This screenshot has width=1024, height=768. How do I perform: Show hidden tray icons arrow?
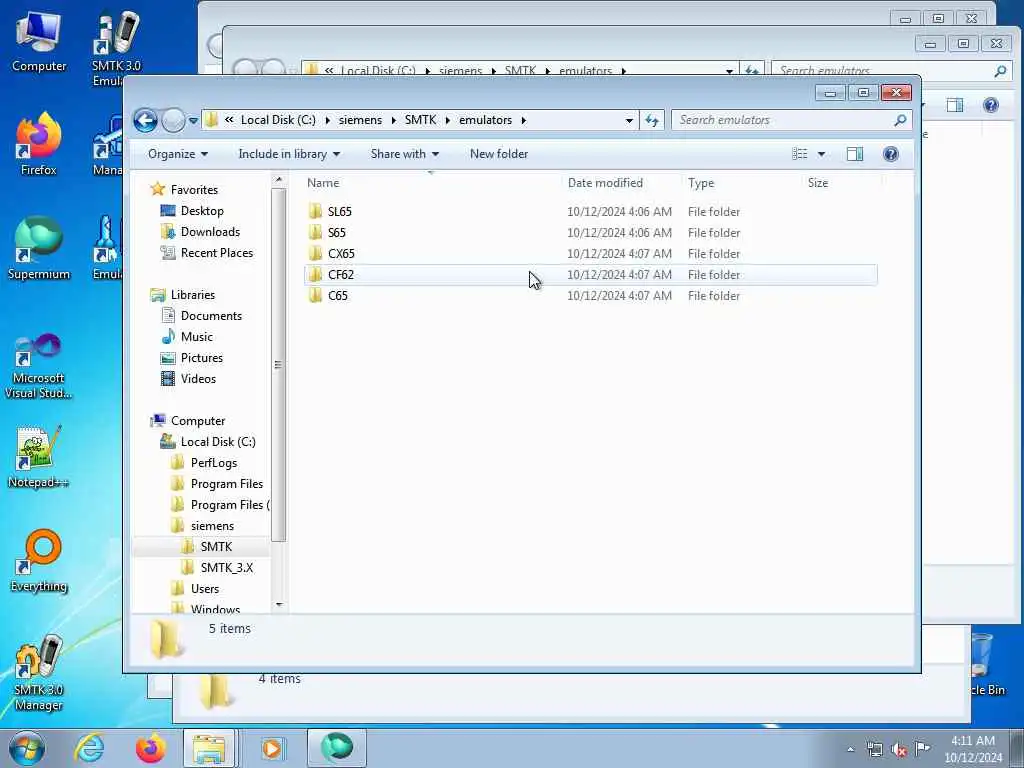coord(850,750)
